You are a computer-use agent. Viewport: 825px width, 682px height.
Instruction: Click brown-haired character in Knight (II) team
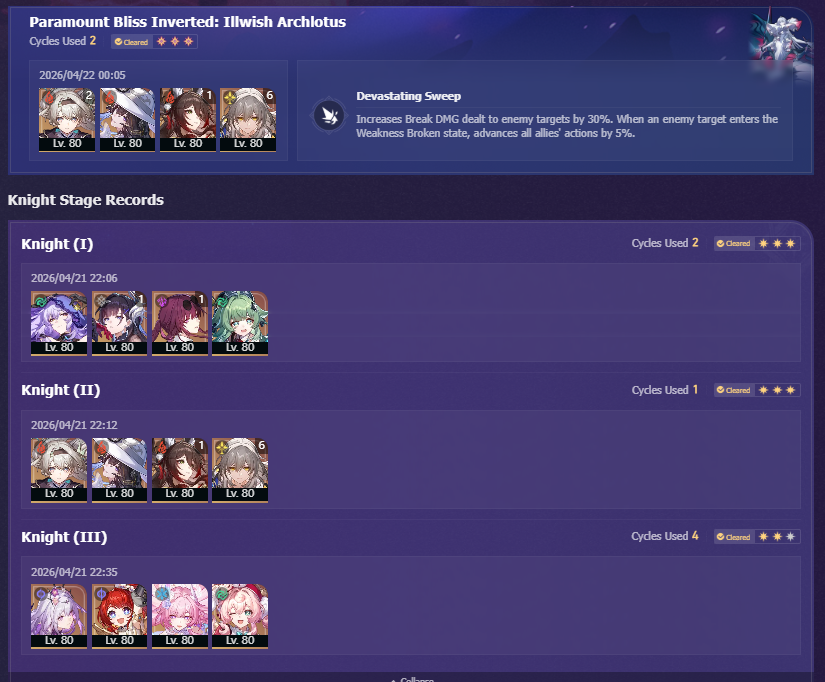pyautogui.click(x=180, y=470)
